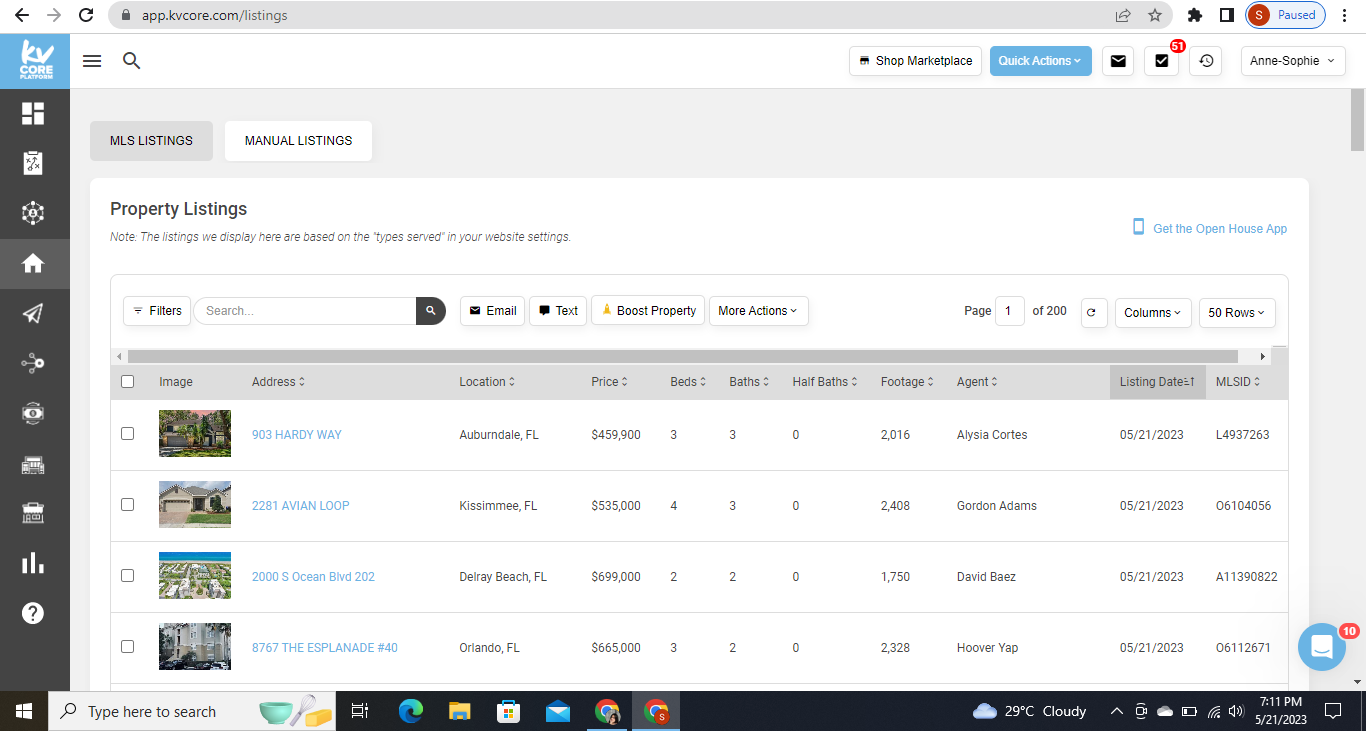The width and height of the screenshot is (1366, 731).
Task: Open the 2000 S Ocean Blvd 202 thumbnail
Action: (195, 576)
